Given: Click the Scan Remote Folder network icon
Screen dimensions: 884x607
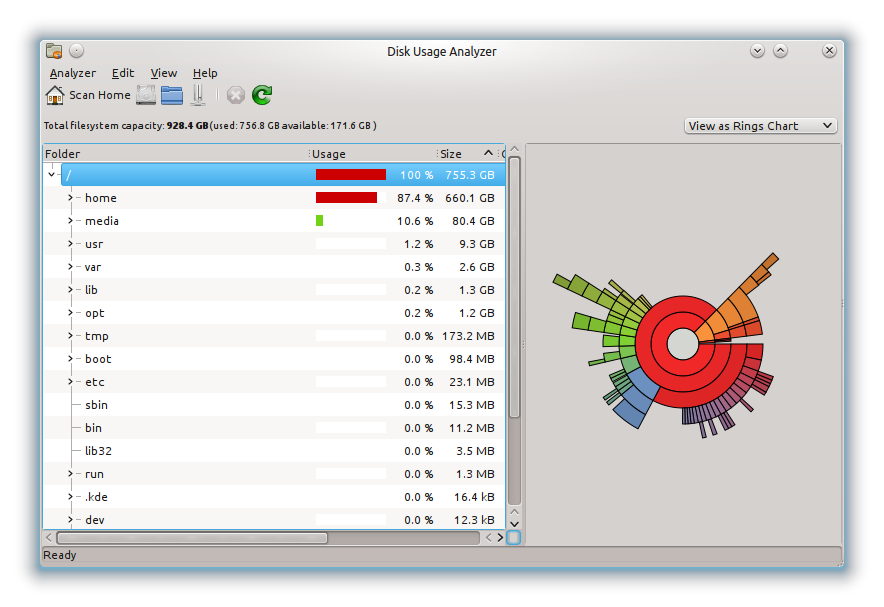Looking at the screenshot, I should (x=198, y=95).
